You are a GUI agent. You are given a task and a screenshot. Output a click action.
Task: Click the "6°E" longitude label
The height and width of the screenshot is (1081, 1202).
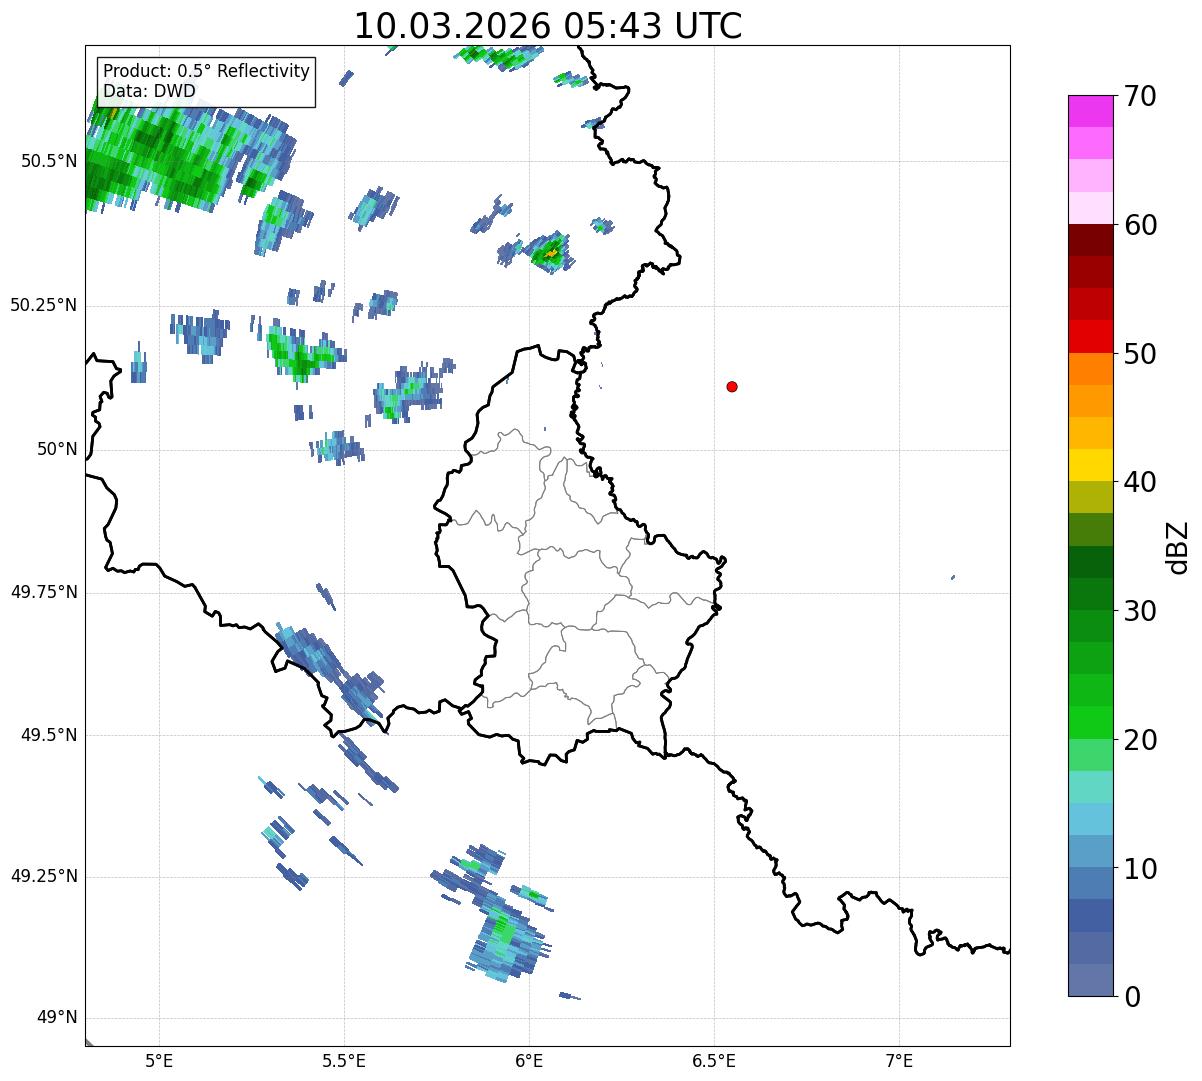pos(529,1060)
